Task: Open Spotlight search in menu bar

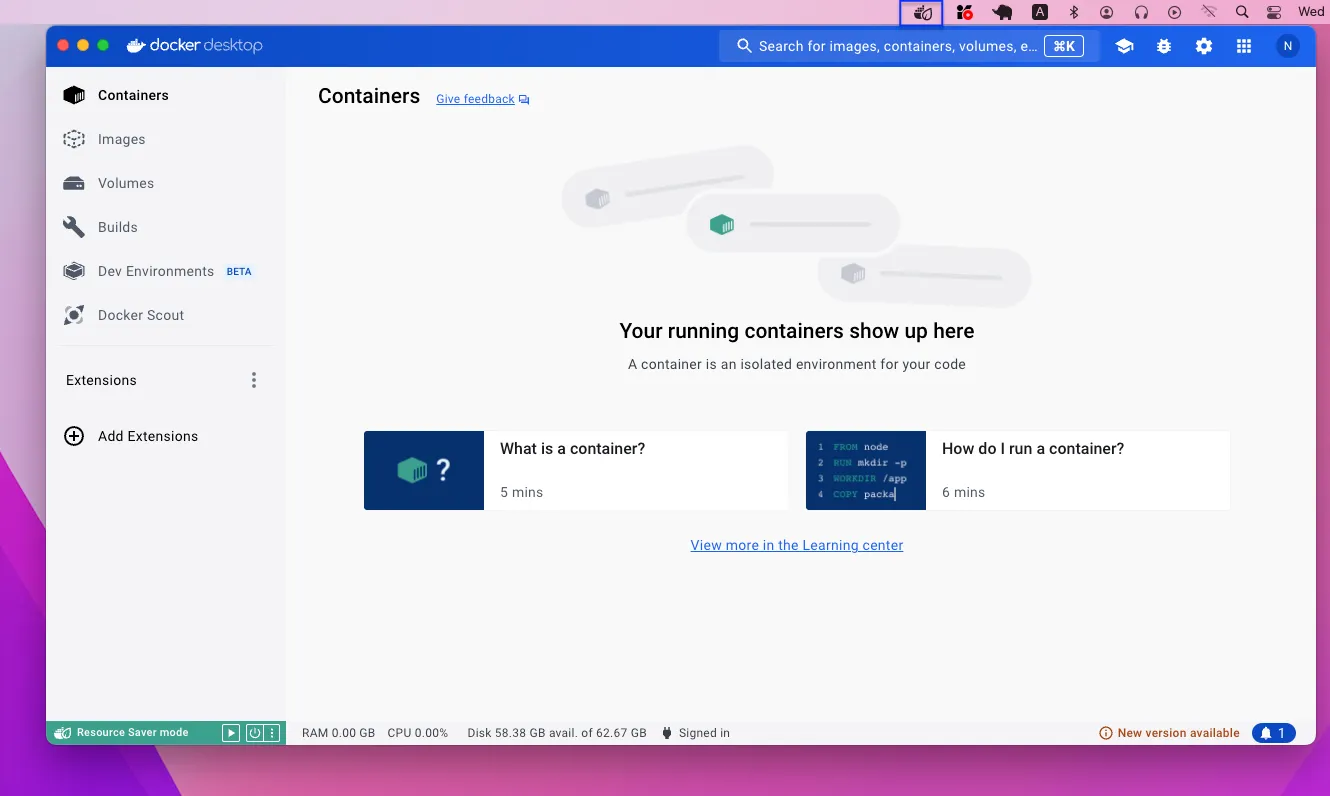Action: (x=1242, y=13)
